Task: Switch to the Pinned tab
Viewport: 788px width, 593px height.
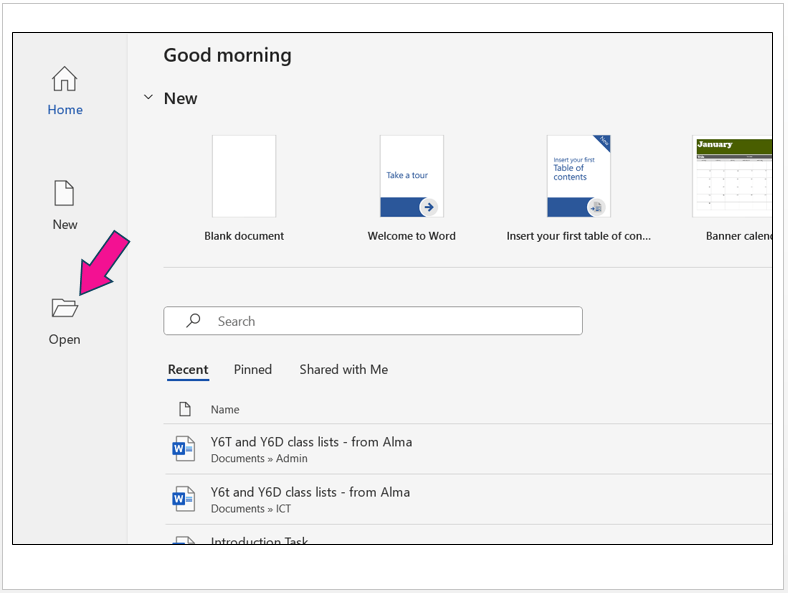Action: point(253,369)
